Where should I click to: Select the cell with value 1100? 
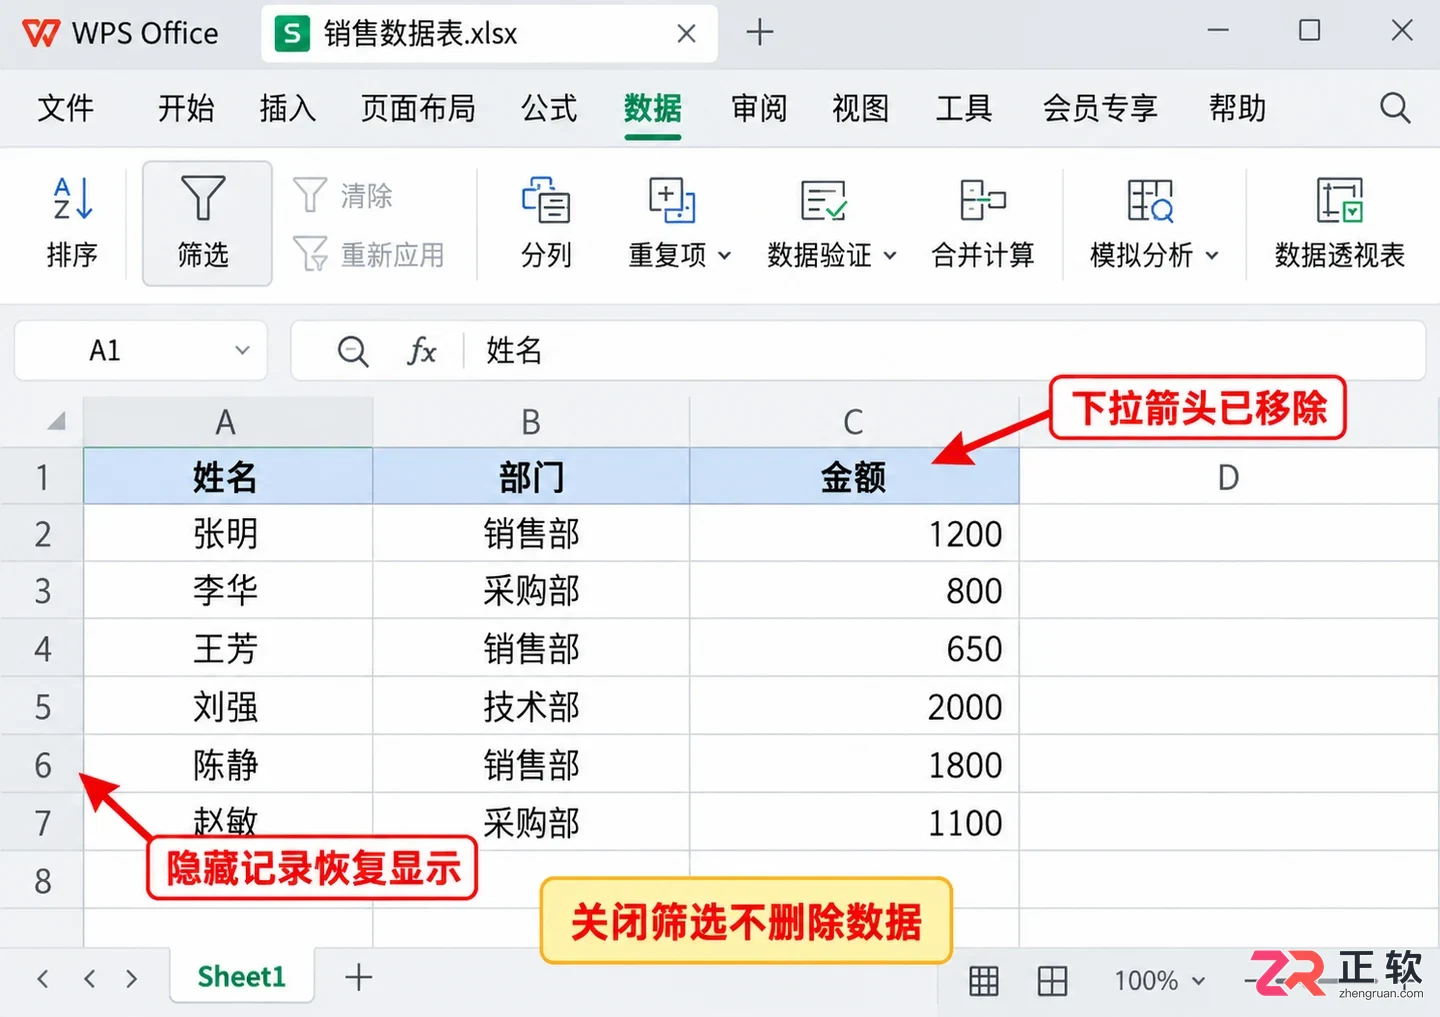tap(855, 823)
